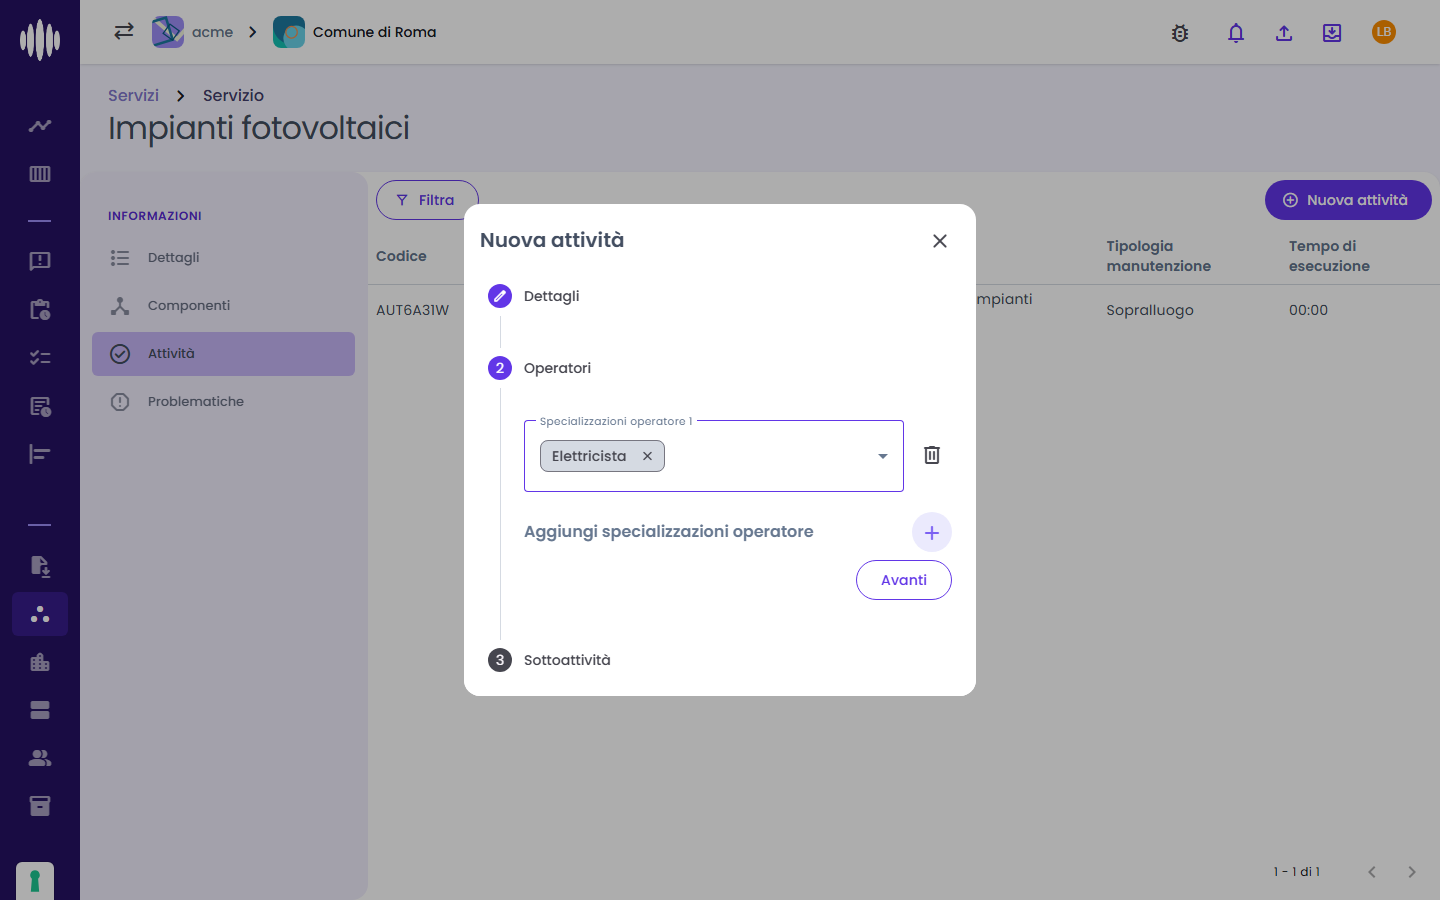Click the Filtra button

pyautogui.click(x=427, y=200)
